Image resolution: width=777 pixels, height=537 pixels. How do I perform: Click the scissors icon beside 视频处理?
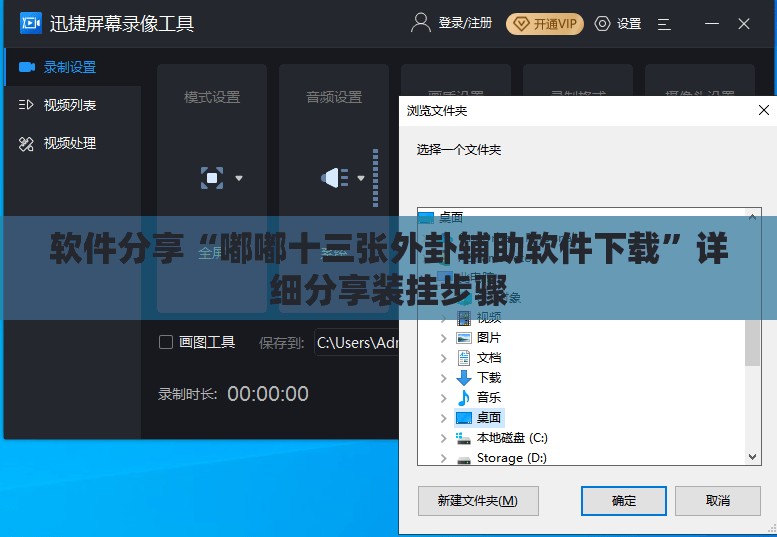point(26,144)
